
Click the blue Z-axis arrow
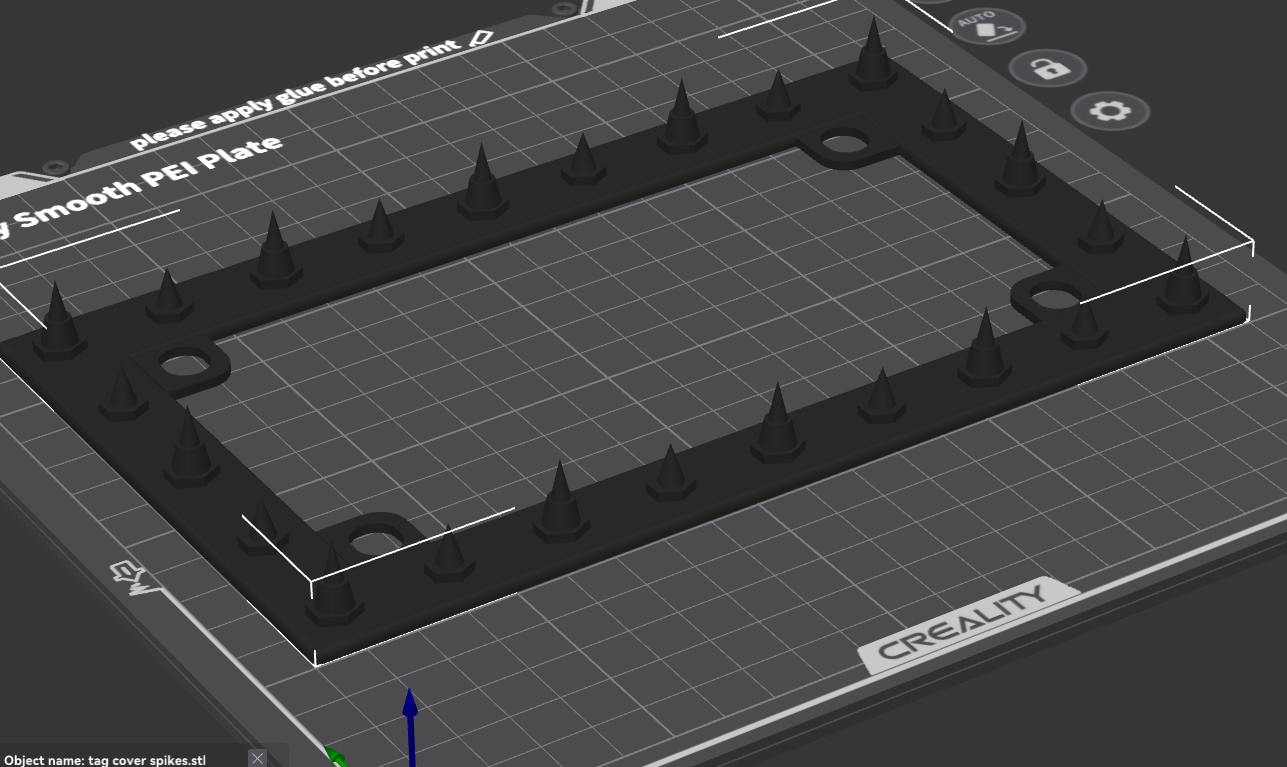click(x=410, y=726)
